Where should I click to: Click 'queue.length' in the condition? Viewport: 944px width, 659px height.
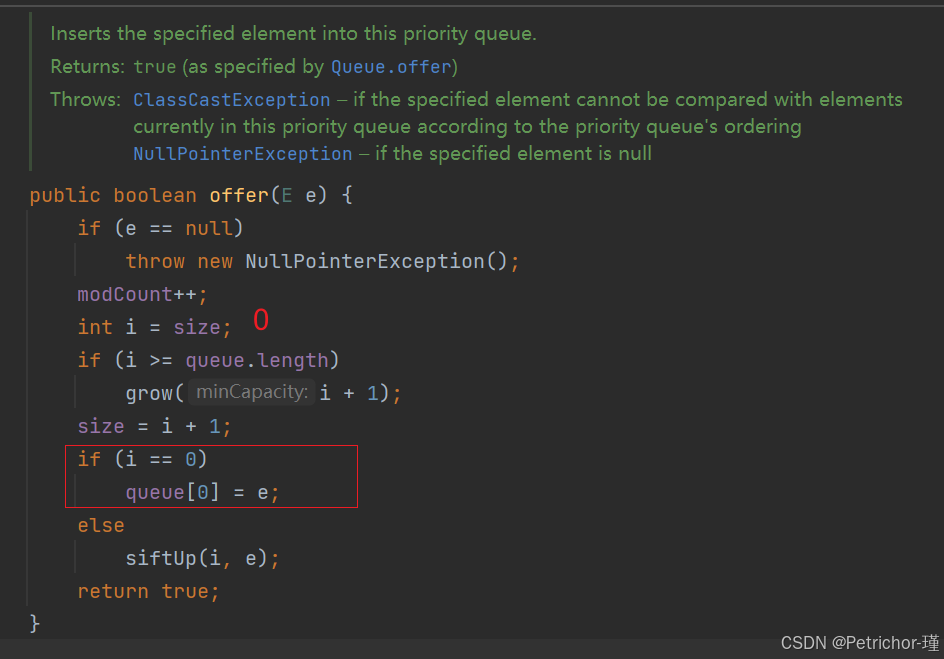pyautogui.click(x=257, y=360)
